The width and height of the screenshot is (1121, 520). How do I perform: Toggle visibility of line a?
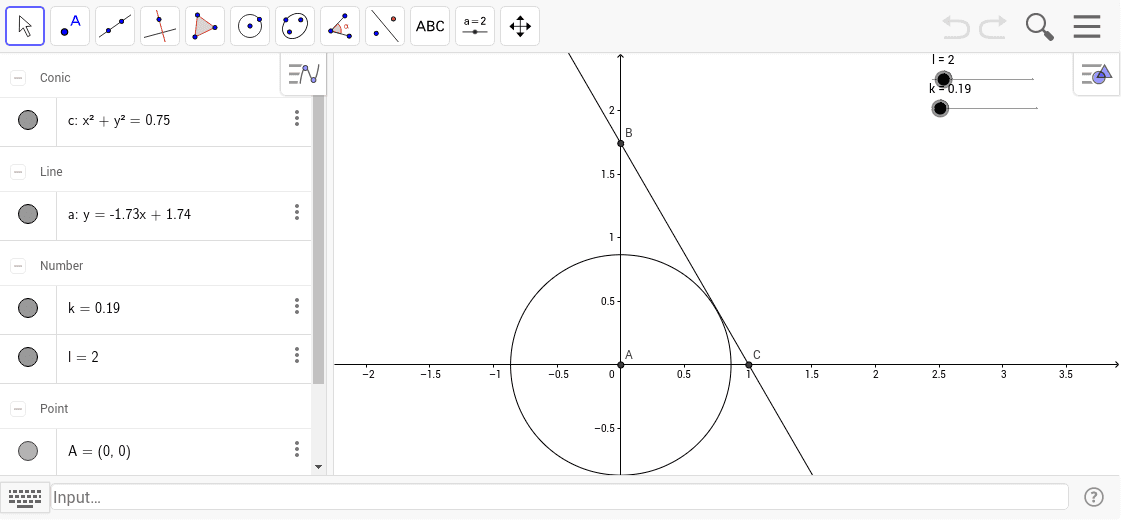click(28, 213)
